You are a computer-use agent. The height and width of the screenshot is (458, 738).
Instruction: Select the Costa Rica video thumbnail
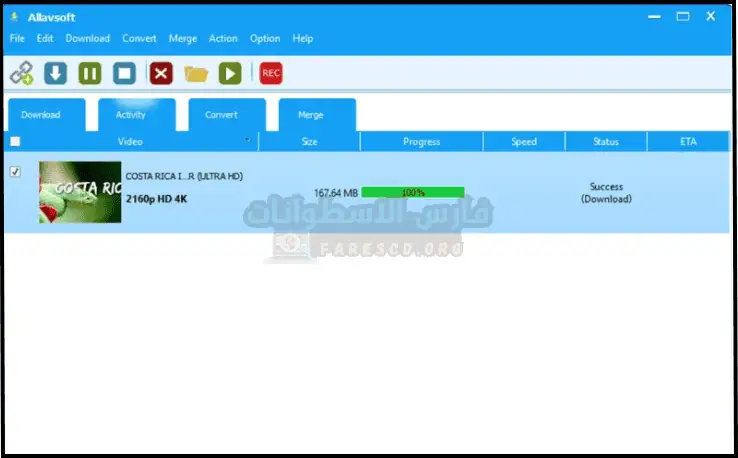pyautogui.click(x=80, y=192)
